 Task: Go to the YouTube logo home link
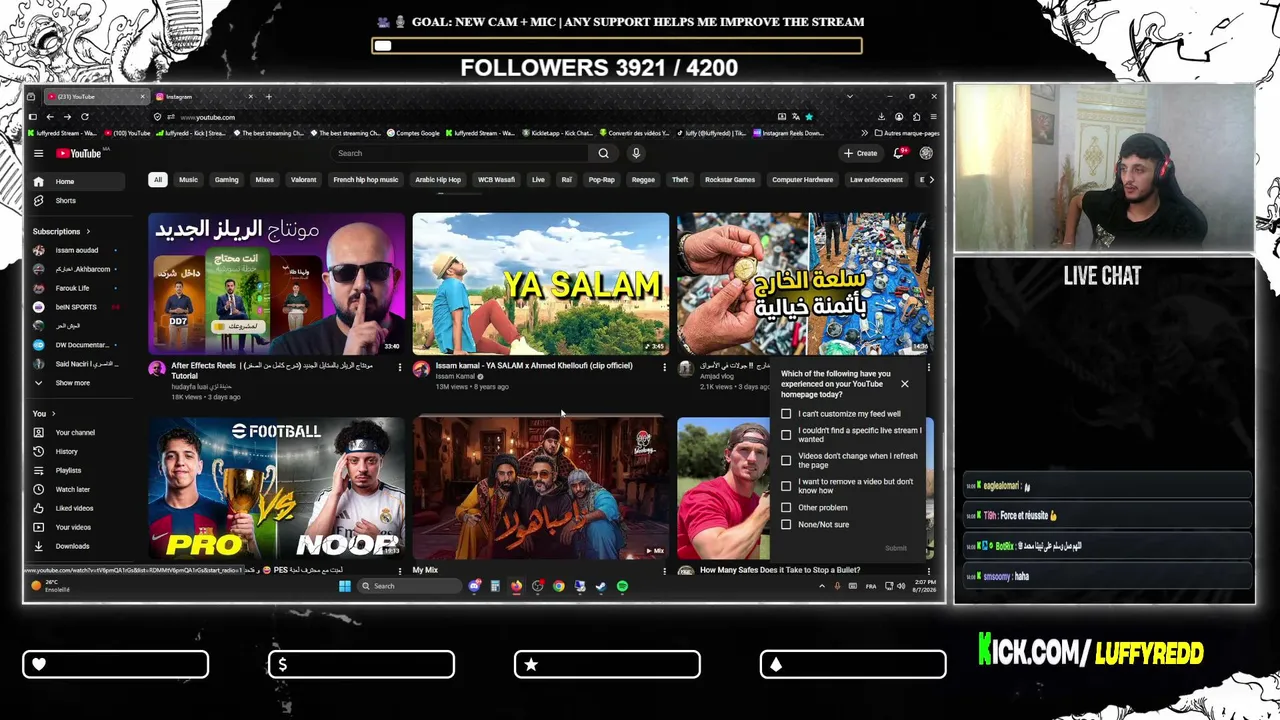(x=78, y=153)
